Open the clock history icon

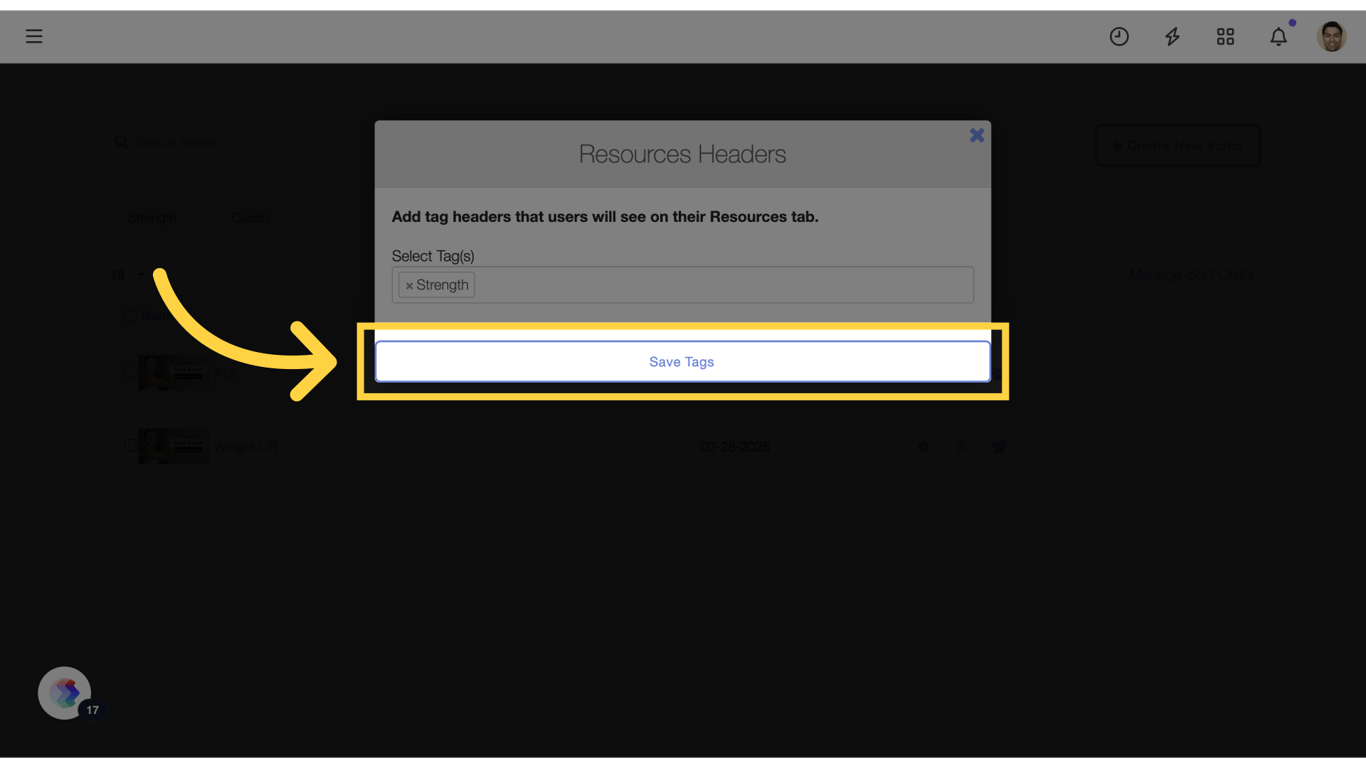[1119, 37]
